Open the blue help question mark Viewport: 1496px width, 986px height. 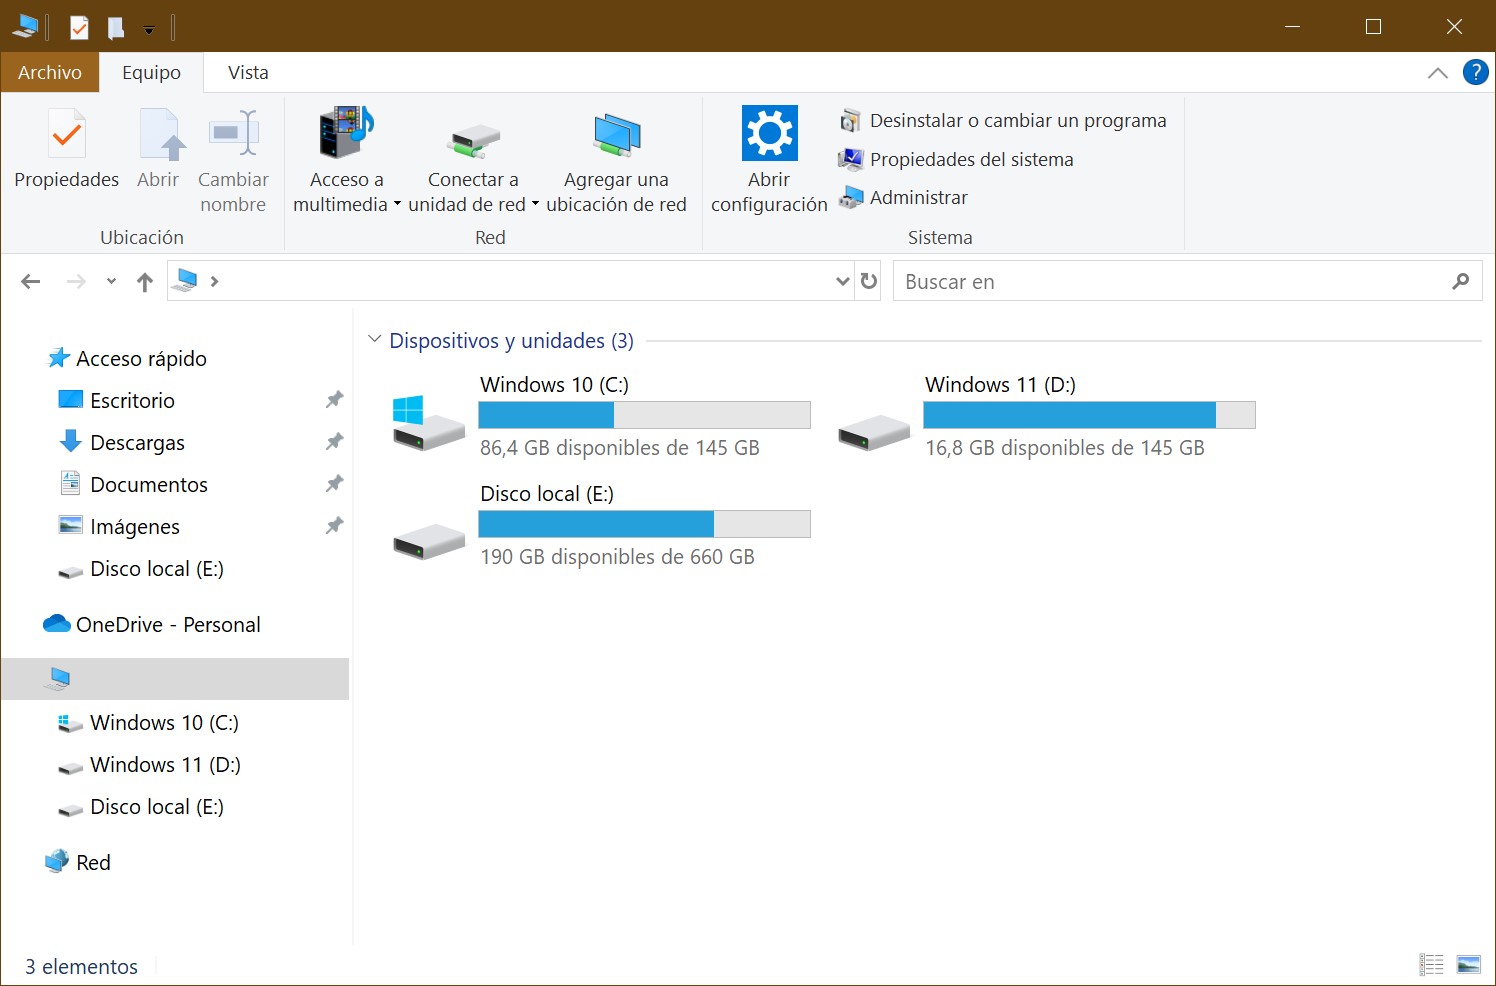[1475, 72]
